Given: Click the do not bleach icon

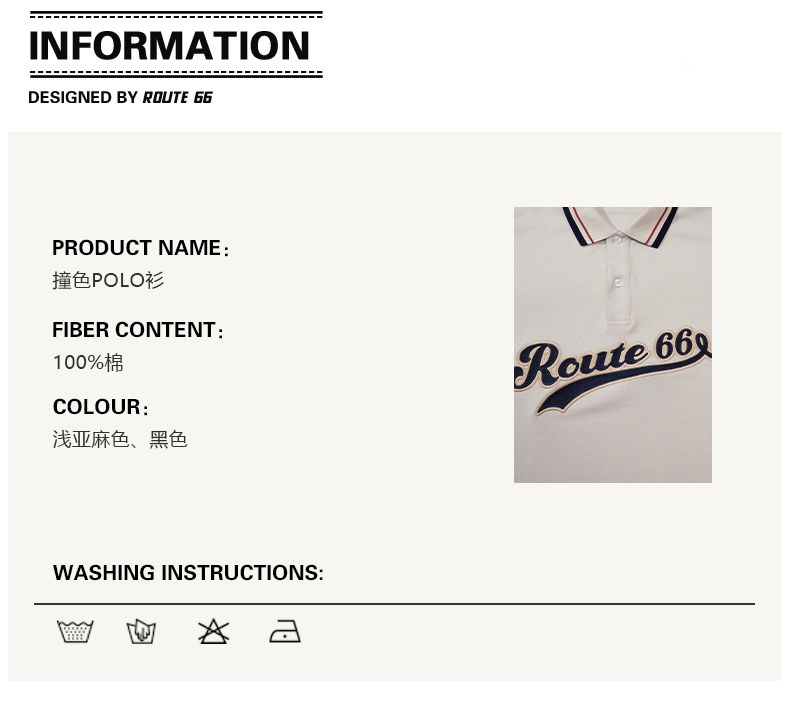Looking at the screenshot, I should [213, 631].
